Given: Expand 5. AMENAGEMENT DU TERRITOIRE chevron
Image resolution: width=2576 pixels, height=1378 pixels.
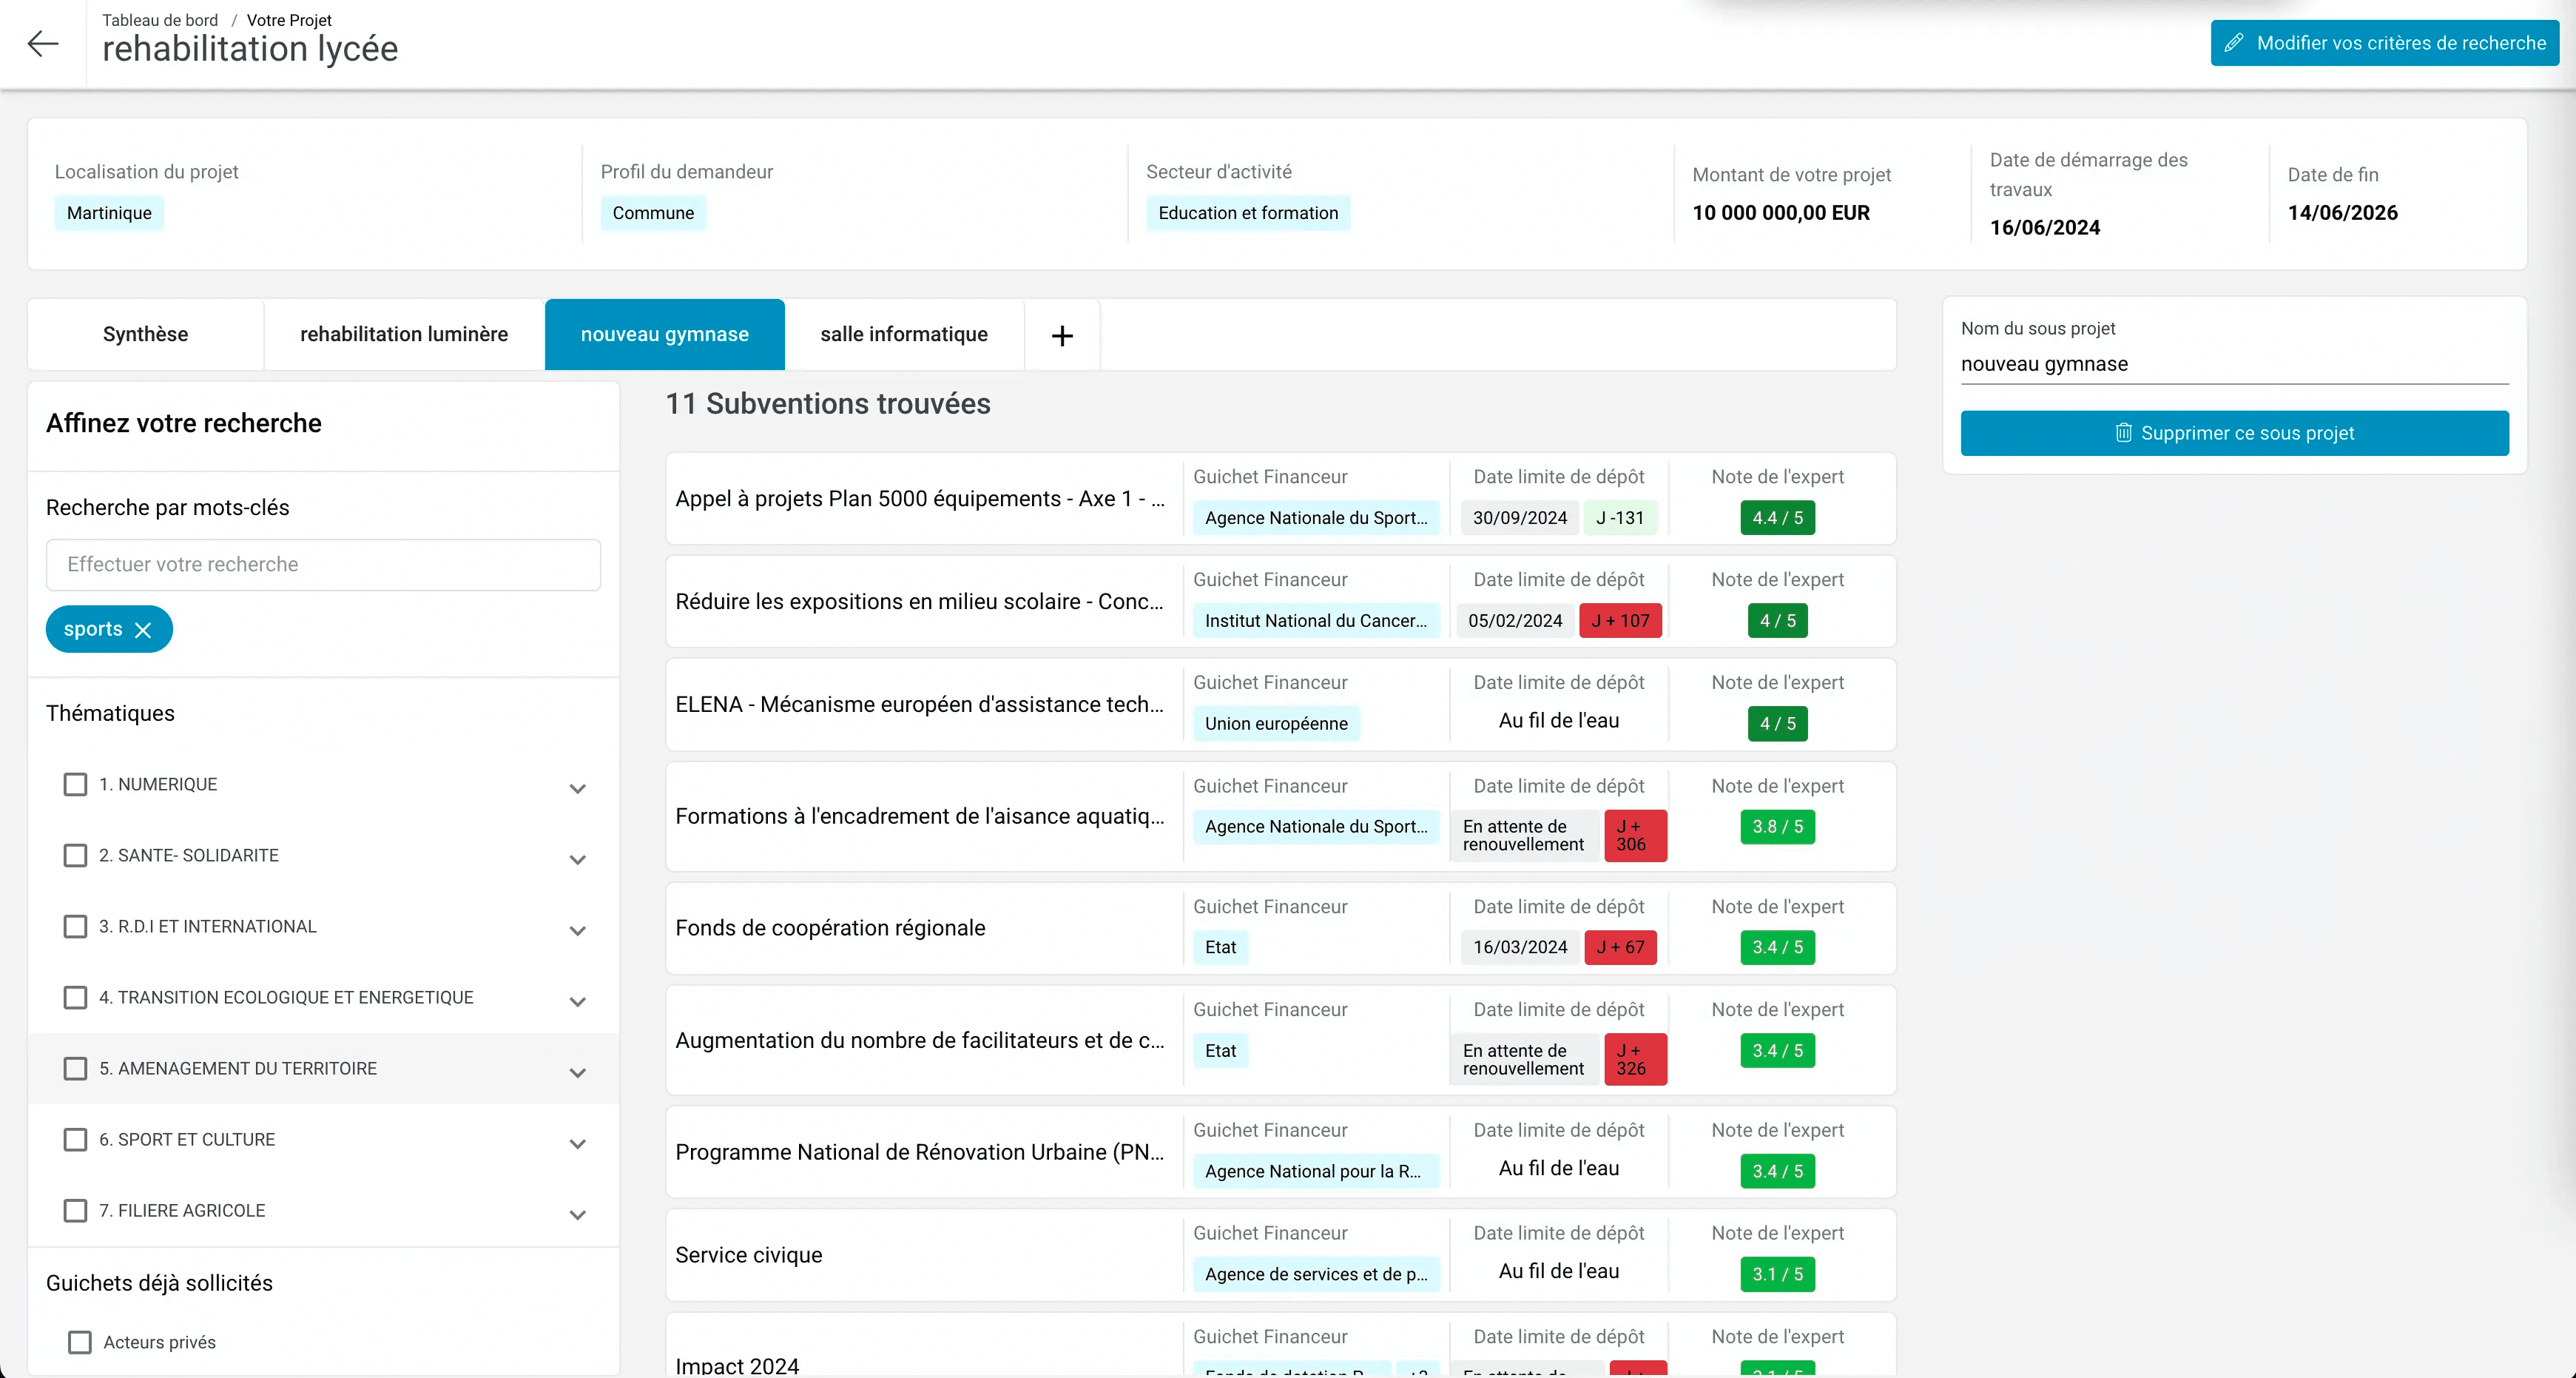Looking at the screenshot, I should tap(577, 1072).
